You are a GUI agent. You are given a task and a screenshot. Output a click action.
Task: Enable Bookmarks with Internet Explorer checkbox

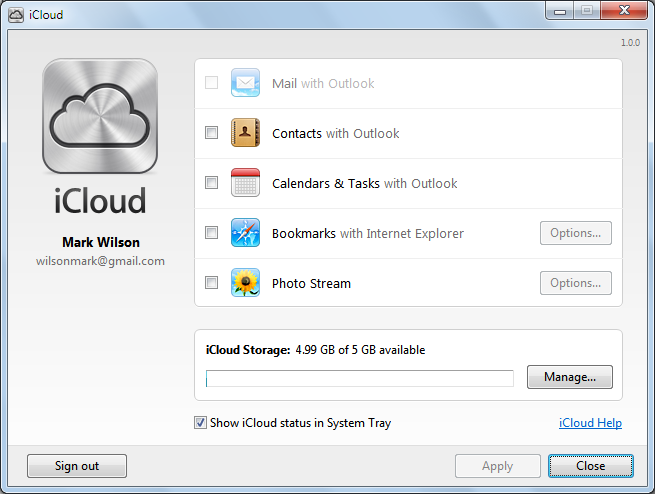tap(211, 233)
